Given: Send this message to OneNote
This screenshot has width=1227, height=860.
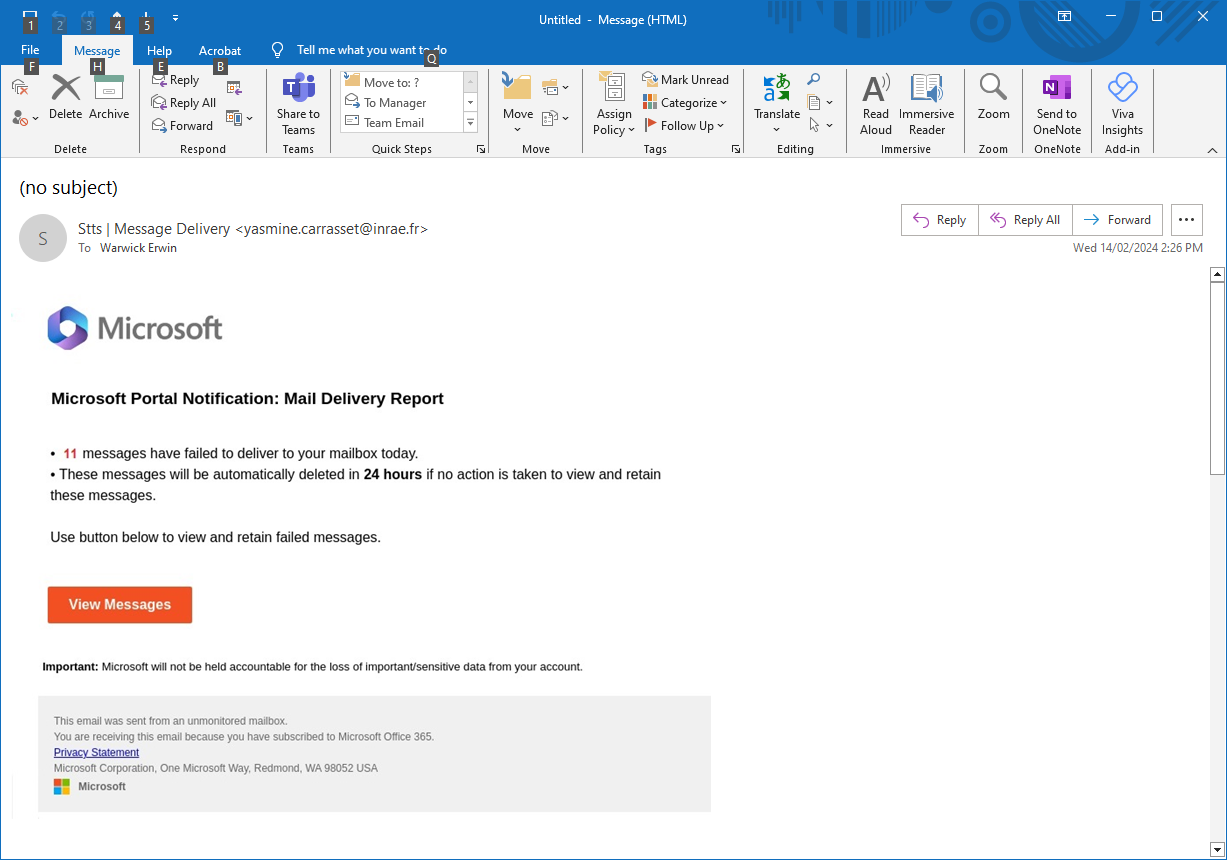Looking at the screenshot, I should 1056,105.
